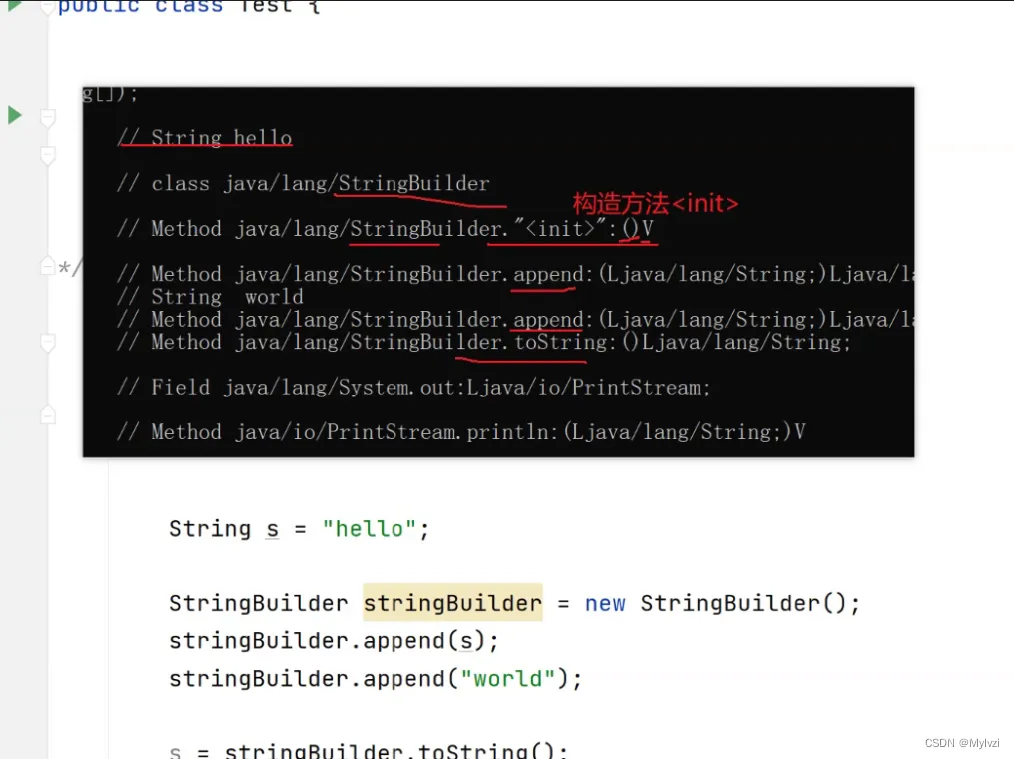Click the stringBuilder.toString() line
Image resolution: width=1014 pixels, height=759 pixels.
click(x=369, y=751)
